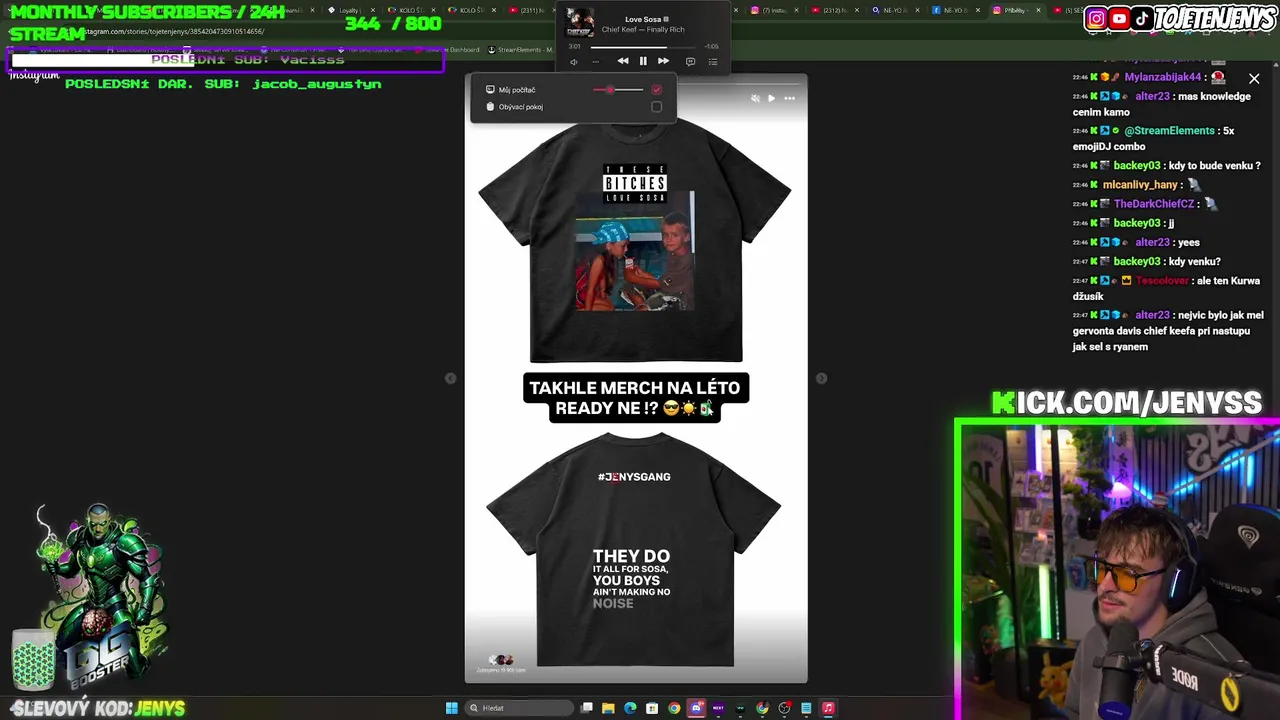Viewport: 1280px width, 720px height.
Task: Launch Microsoft Edge from the taskbar
Action: tap(630, 708)
